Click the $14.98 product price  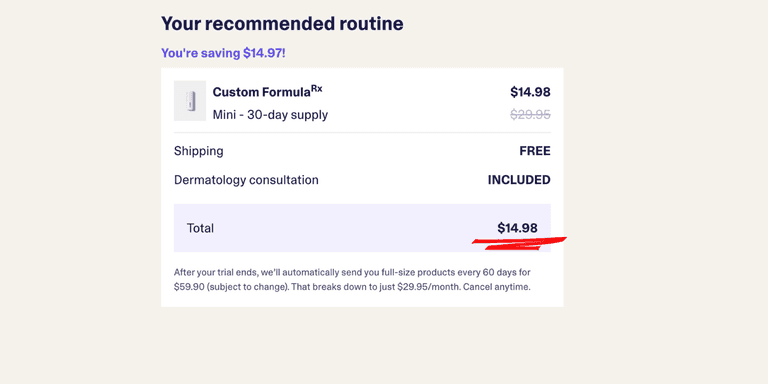(530, 92)
